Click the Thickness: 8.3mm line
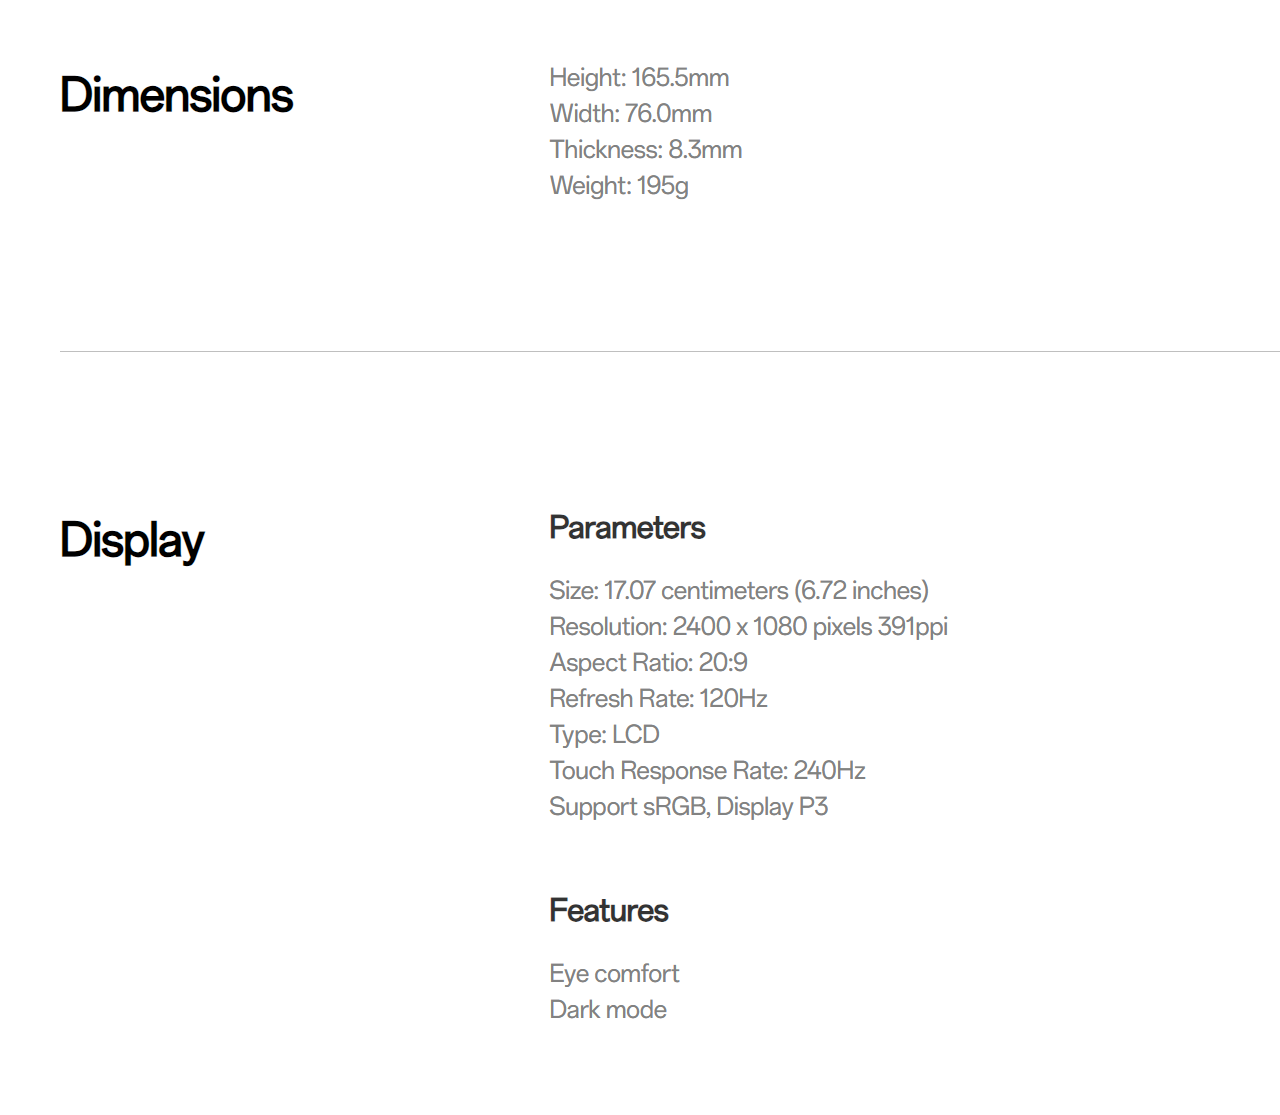The width and height of the screenshot is (1280, 1115). 646,150
